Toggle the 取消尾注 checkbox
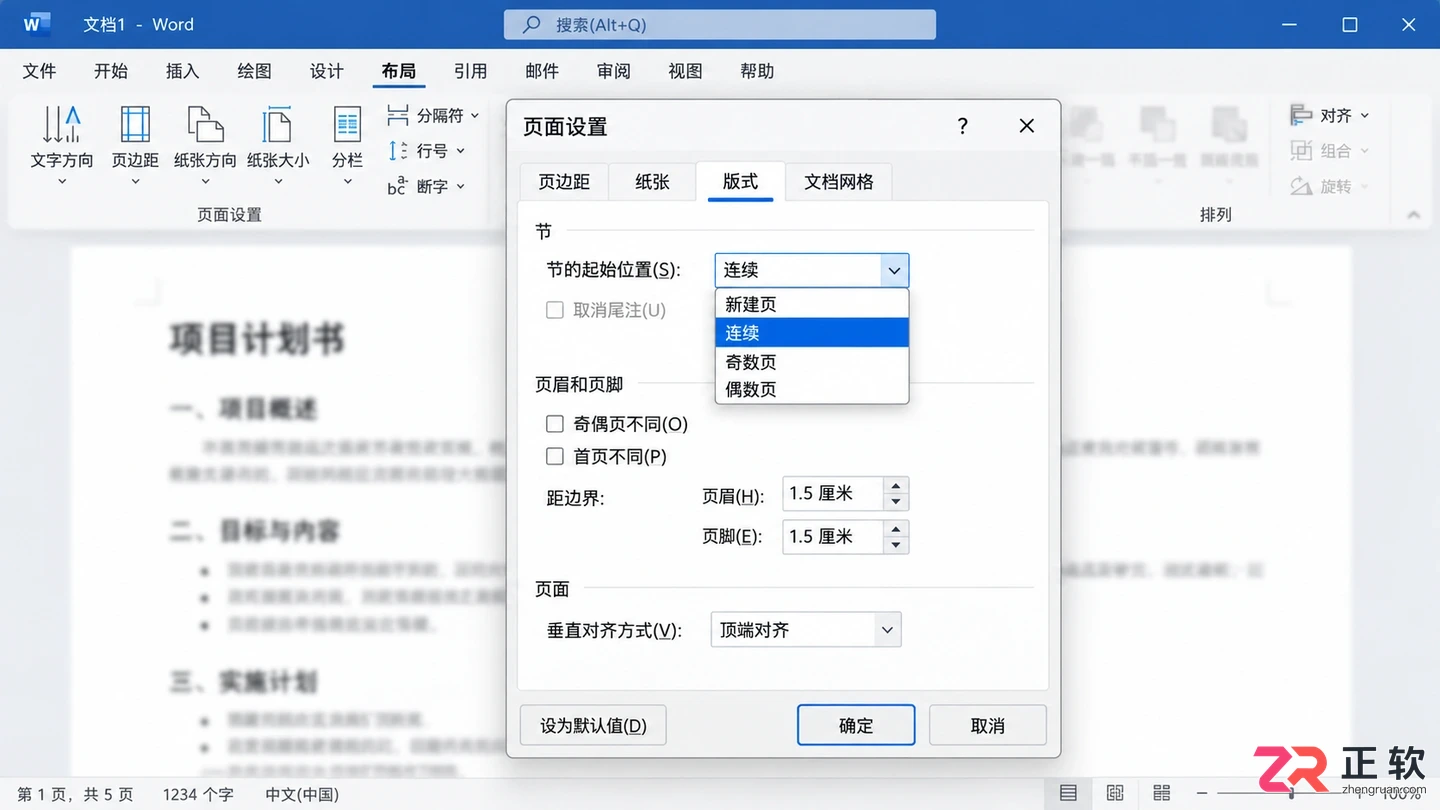The height and width of the screenshot is (810, 1440). click(555, 310)
